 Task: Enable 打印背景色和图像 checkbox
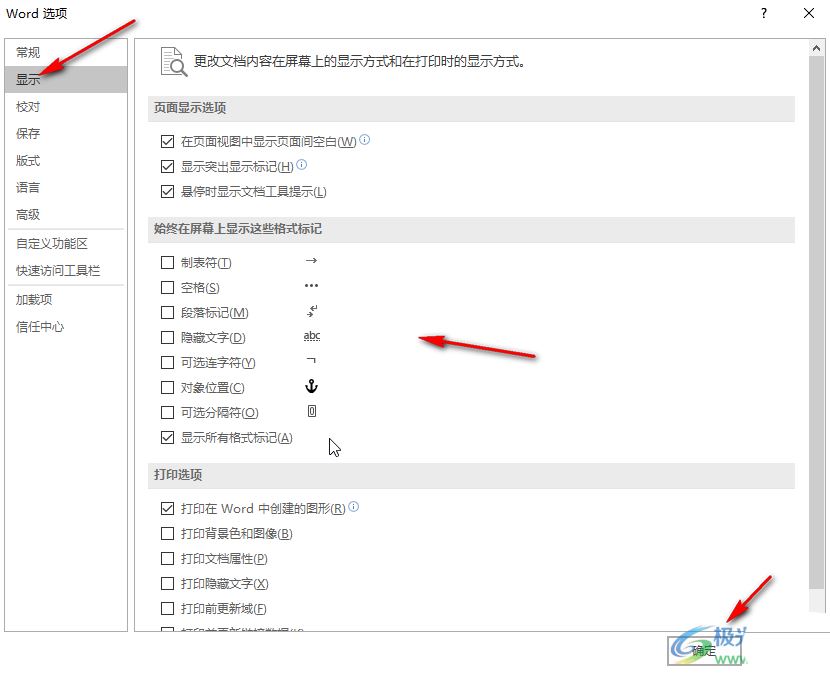167,534
